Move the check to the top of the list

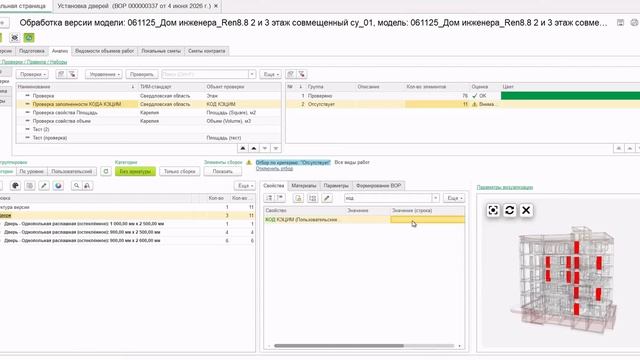pos(243,149)
